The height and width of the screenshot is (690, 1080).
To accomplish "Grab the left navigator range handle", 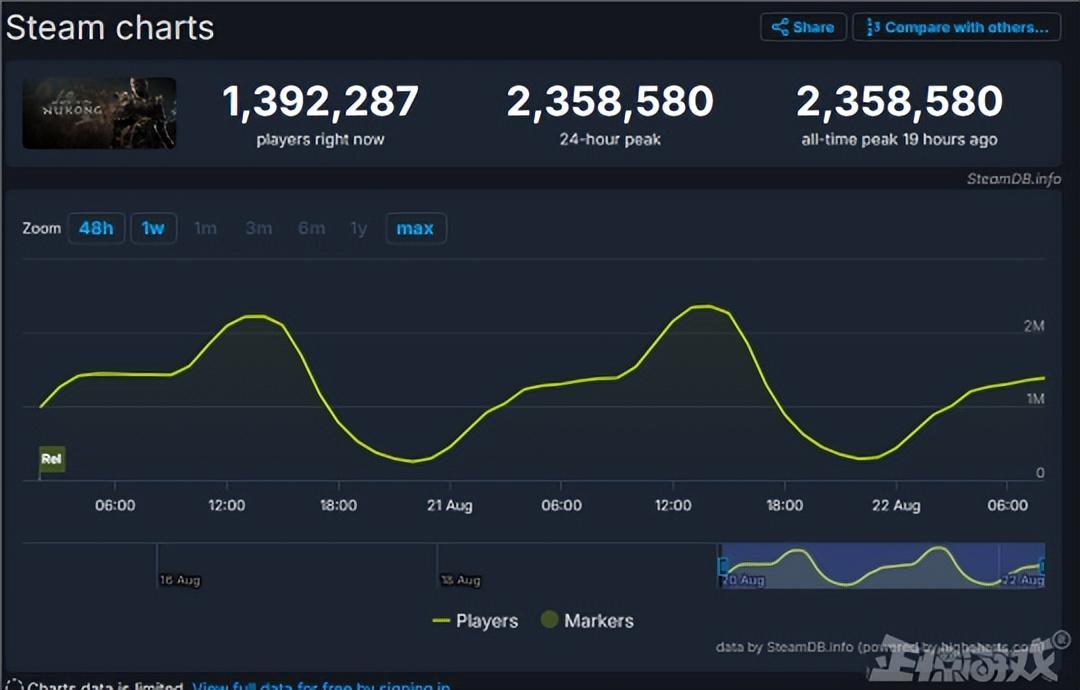I will (721, 566).
